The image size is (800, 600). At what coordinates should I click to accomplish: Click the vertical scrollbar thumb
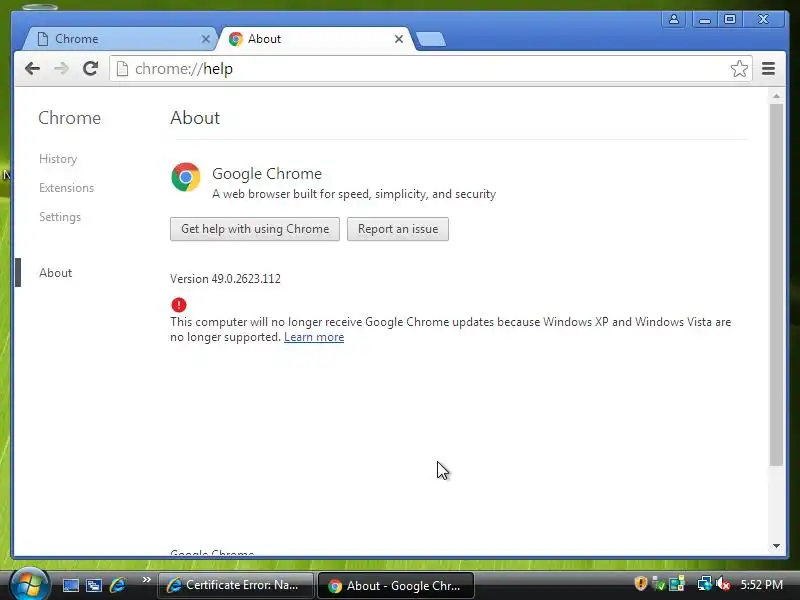pos(776,285)
